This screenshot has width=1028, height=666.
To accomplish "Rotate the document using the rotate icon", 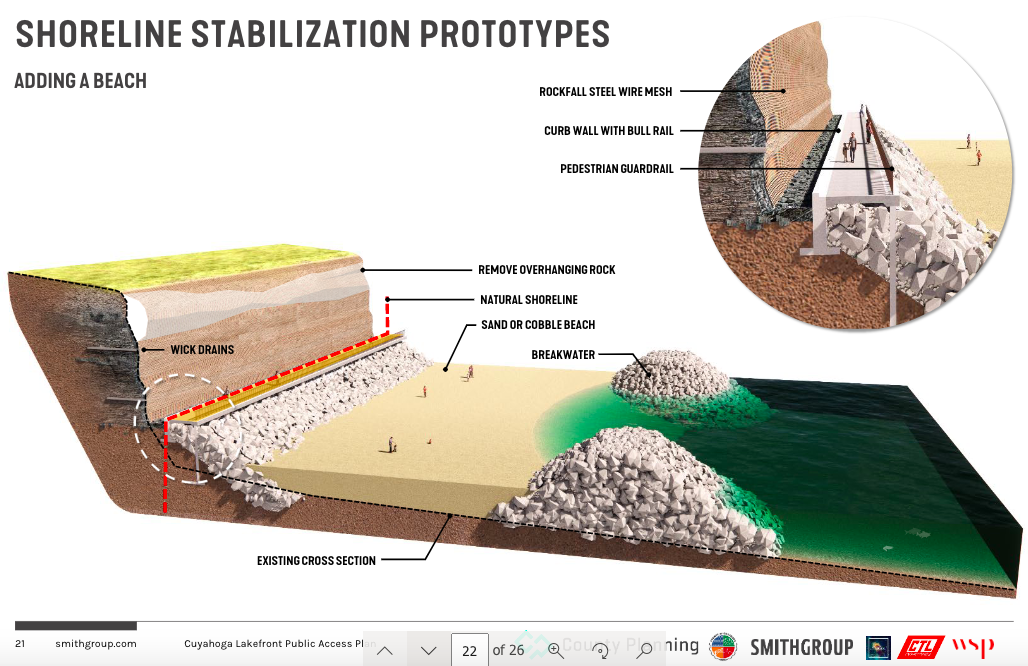I will pos(602,650).
